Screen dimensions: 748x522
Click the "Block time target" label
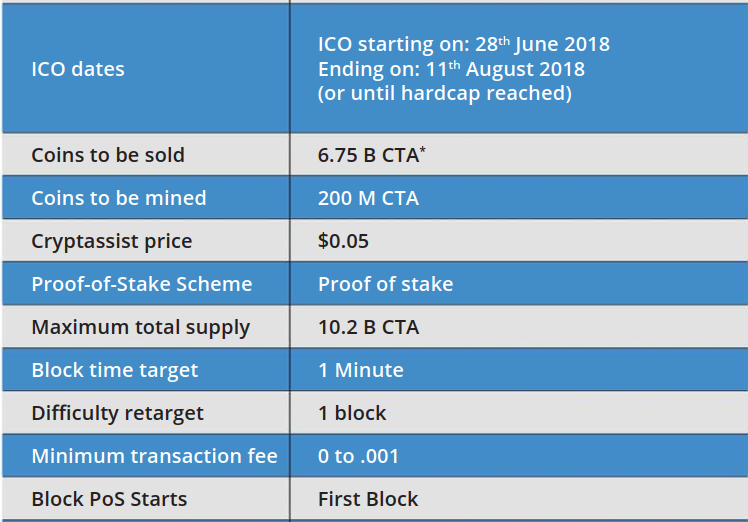[x=114, y=370]
